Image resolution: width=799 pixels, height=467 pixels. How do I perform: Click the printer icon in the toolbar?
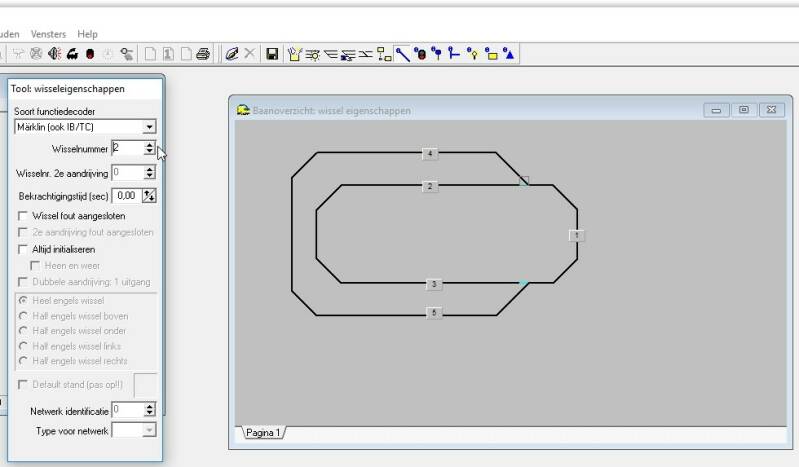[x=203, y=54]
